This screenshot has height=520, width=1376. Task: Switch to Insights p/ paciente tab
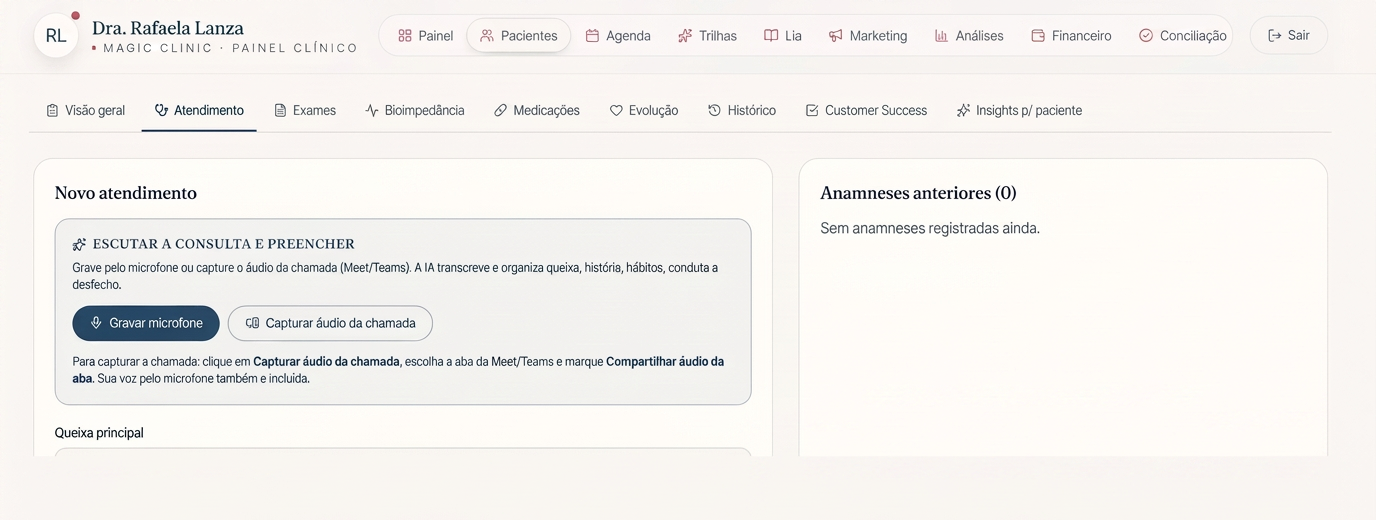(x=1019, y=111)
